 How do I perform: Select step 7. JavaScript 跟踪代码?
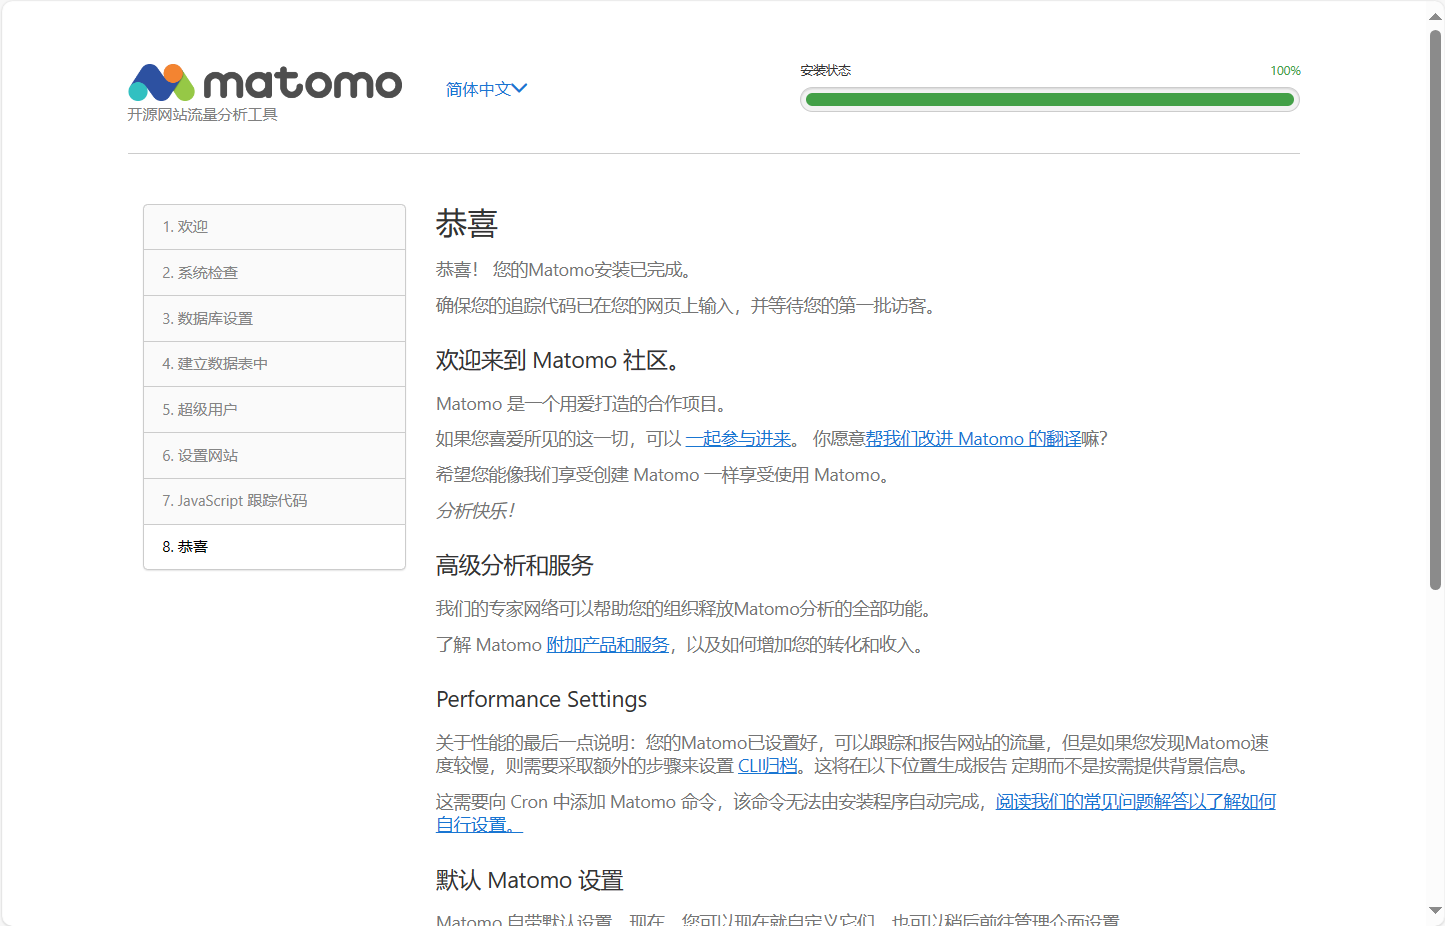pos(274,501)
